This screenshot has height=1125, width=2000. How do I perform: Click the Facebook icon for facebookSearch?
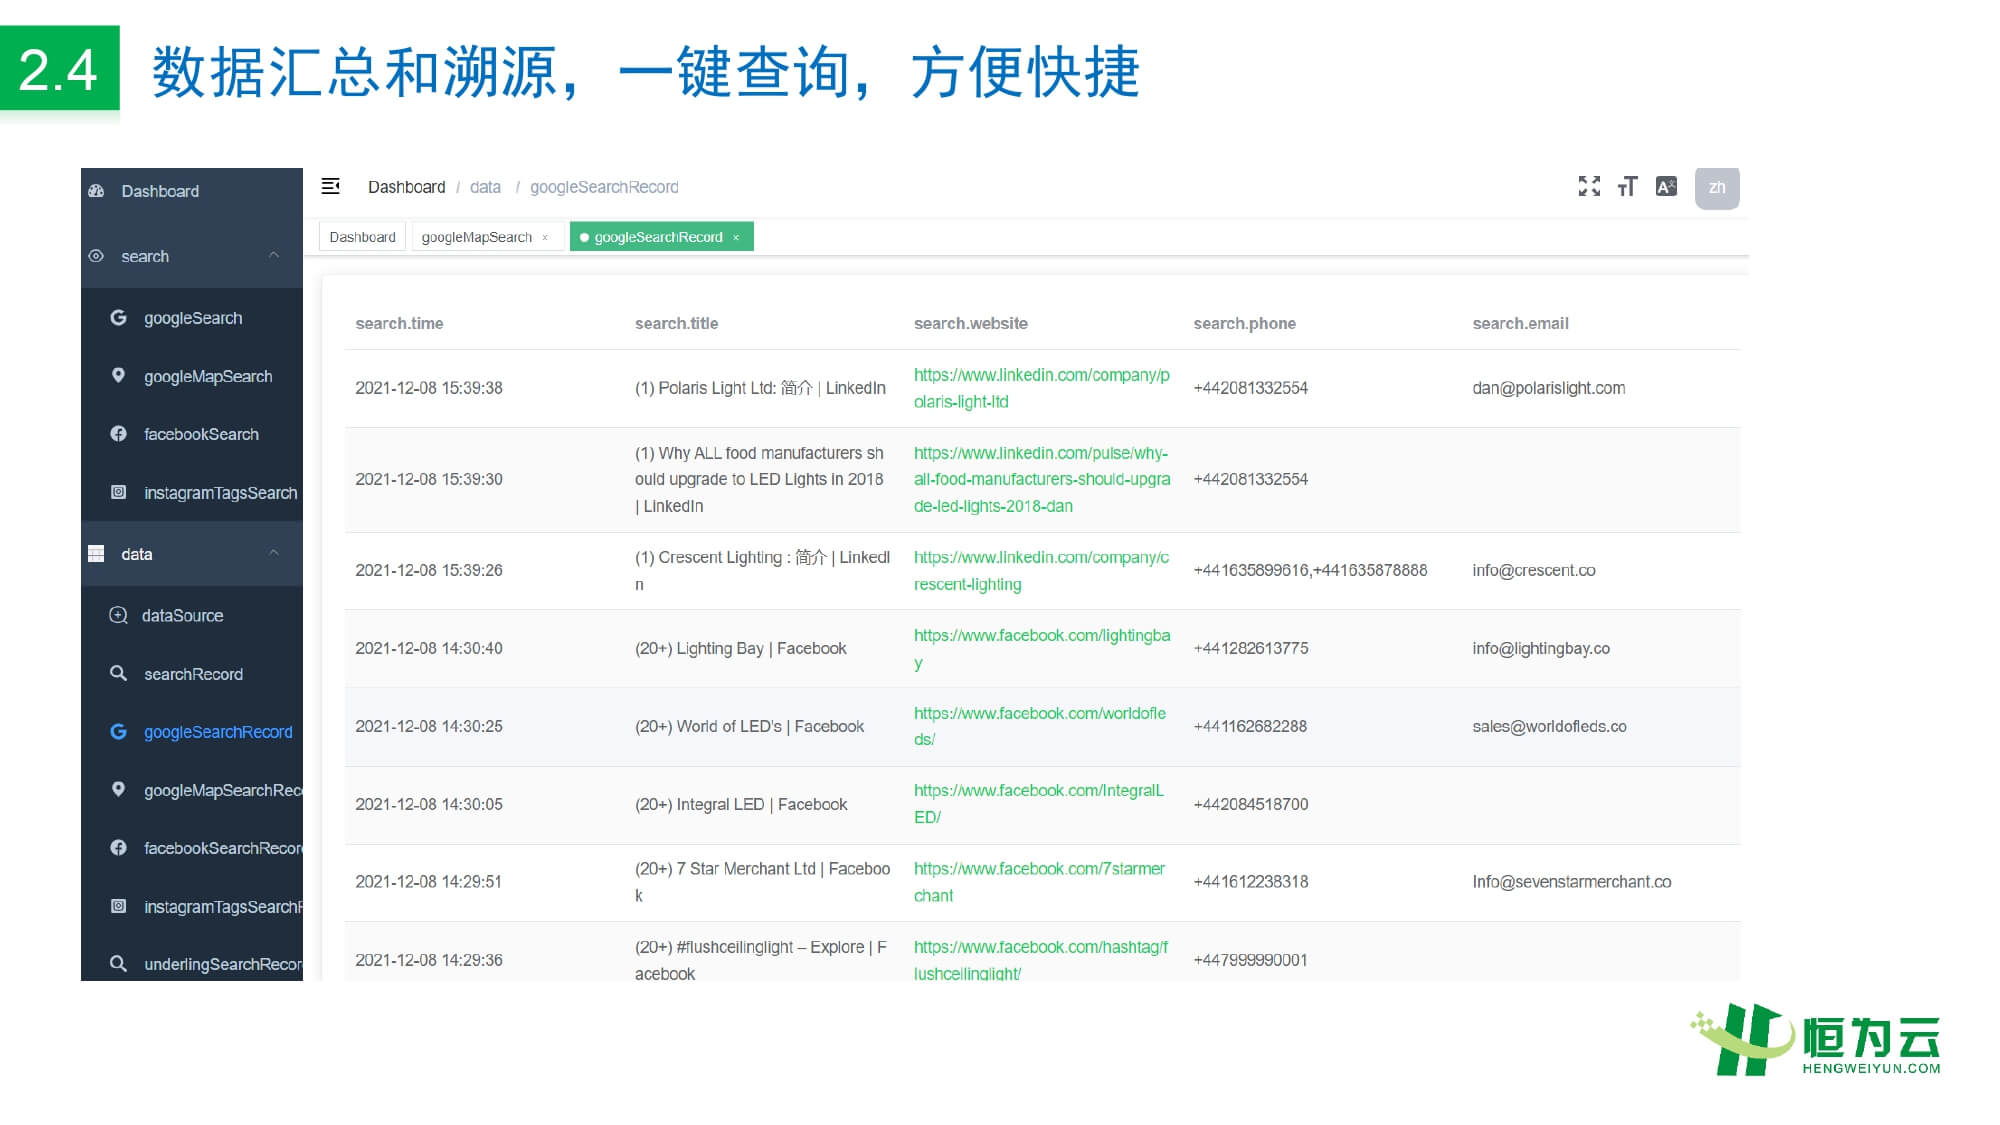pos(118,433)
